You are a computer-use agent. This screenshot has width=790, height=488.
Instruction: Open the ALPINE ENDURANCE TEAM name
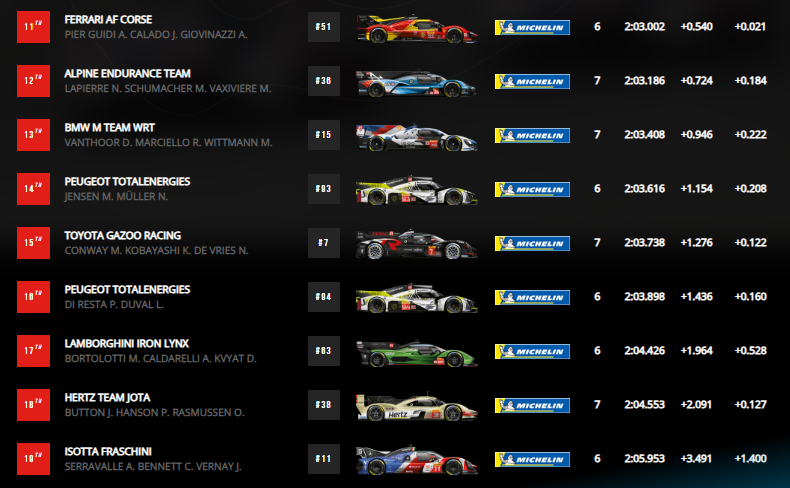click(127, 74)
